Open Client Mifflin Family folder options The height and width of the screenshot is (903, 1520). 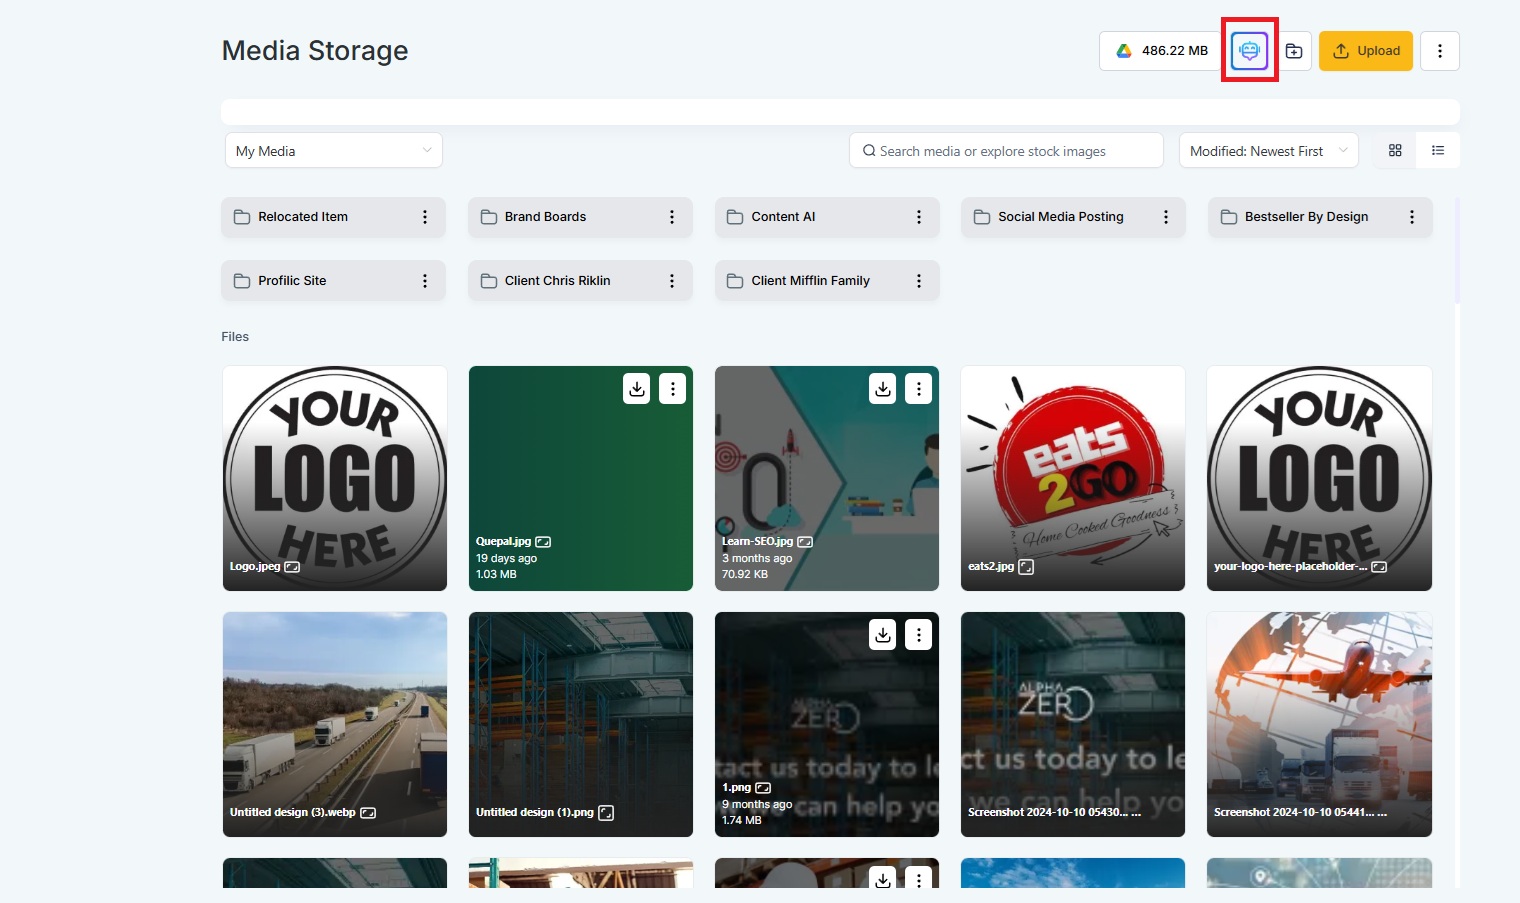(918, 281)
